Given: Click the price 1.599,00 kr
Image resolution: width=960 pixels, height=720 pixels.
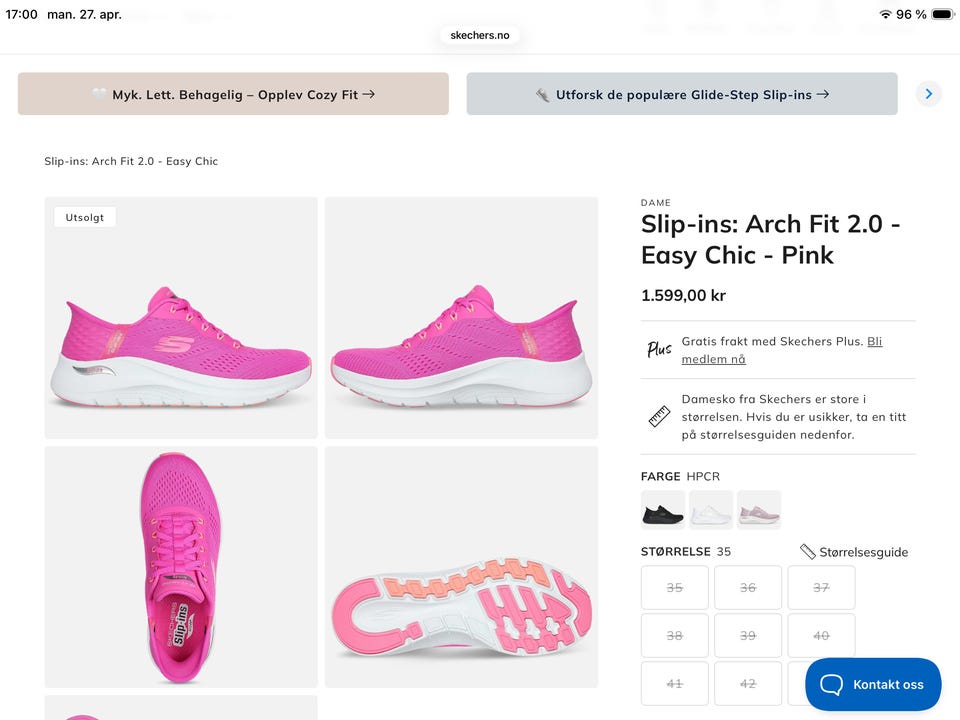Looking at the screenshot, I should pos(683,296).
